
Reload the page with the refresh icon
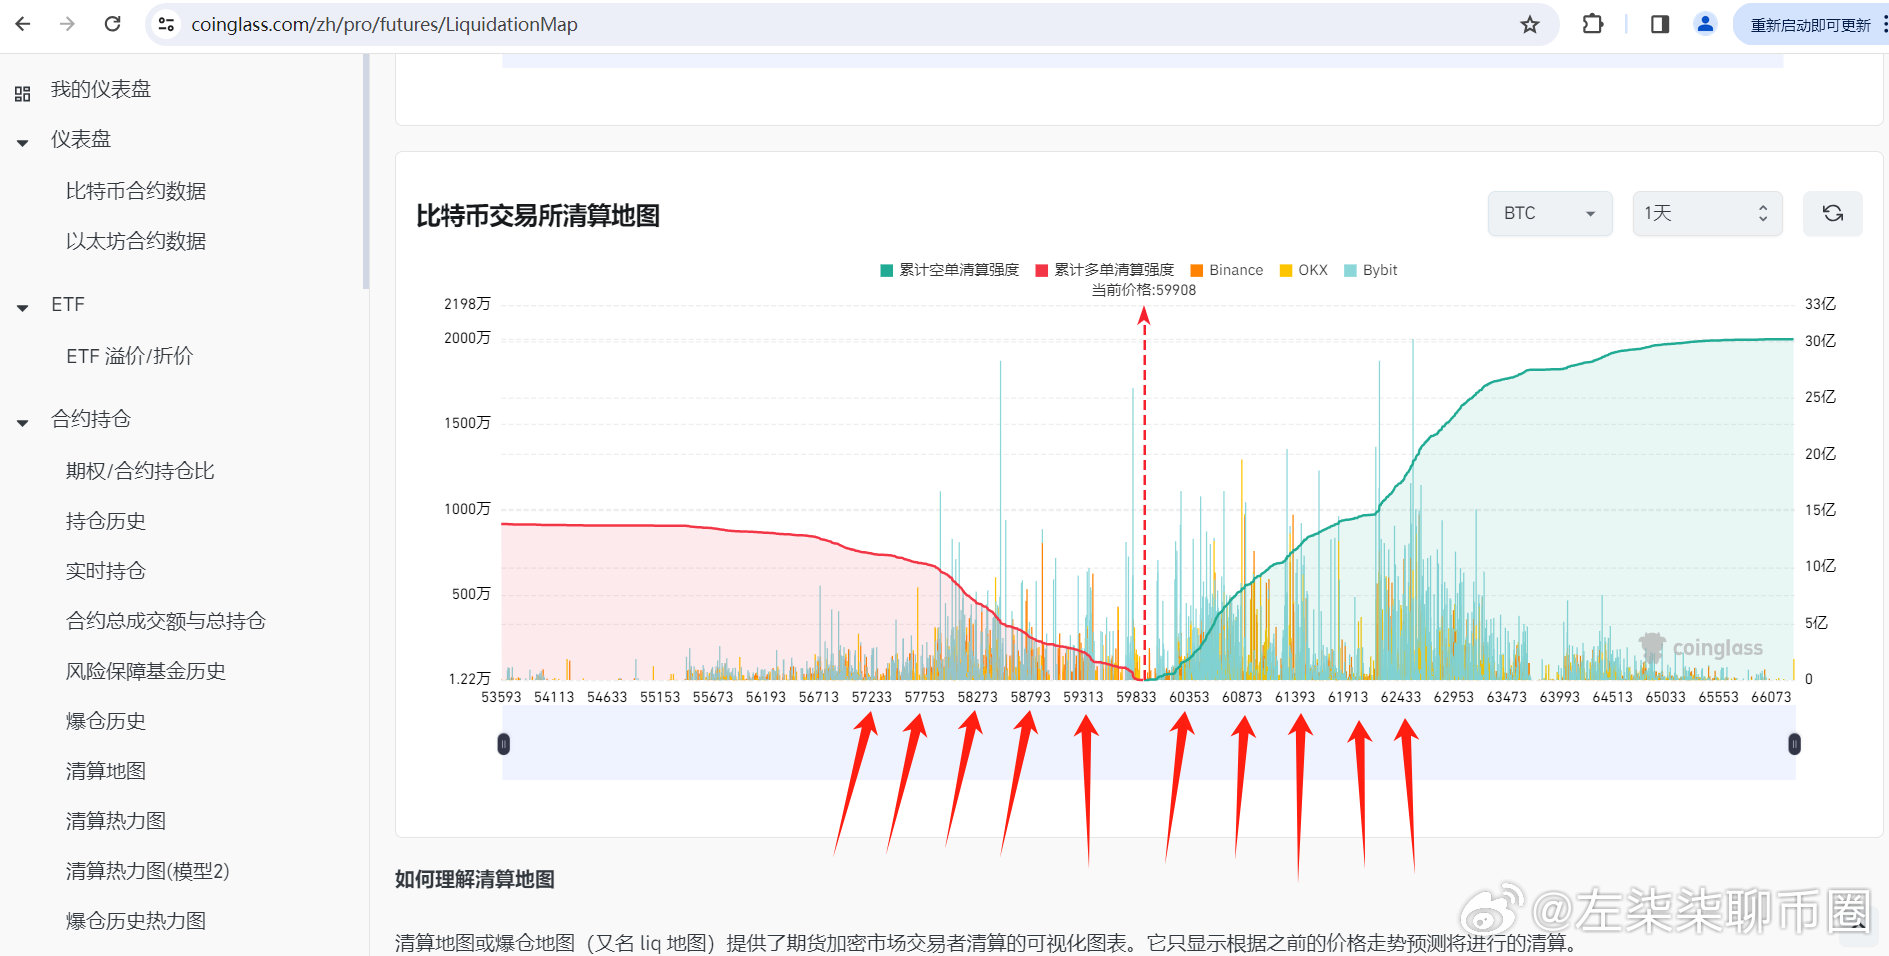pos(112,24)
